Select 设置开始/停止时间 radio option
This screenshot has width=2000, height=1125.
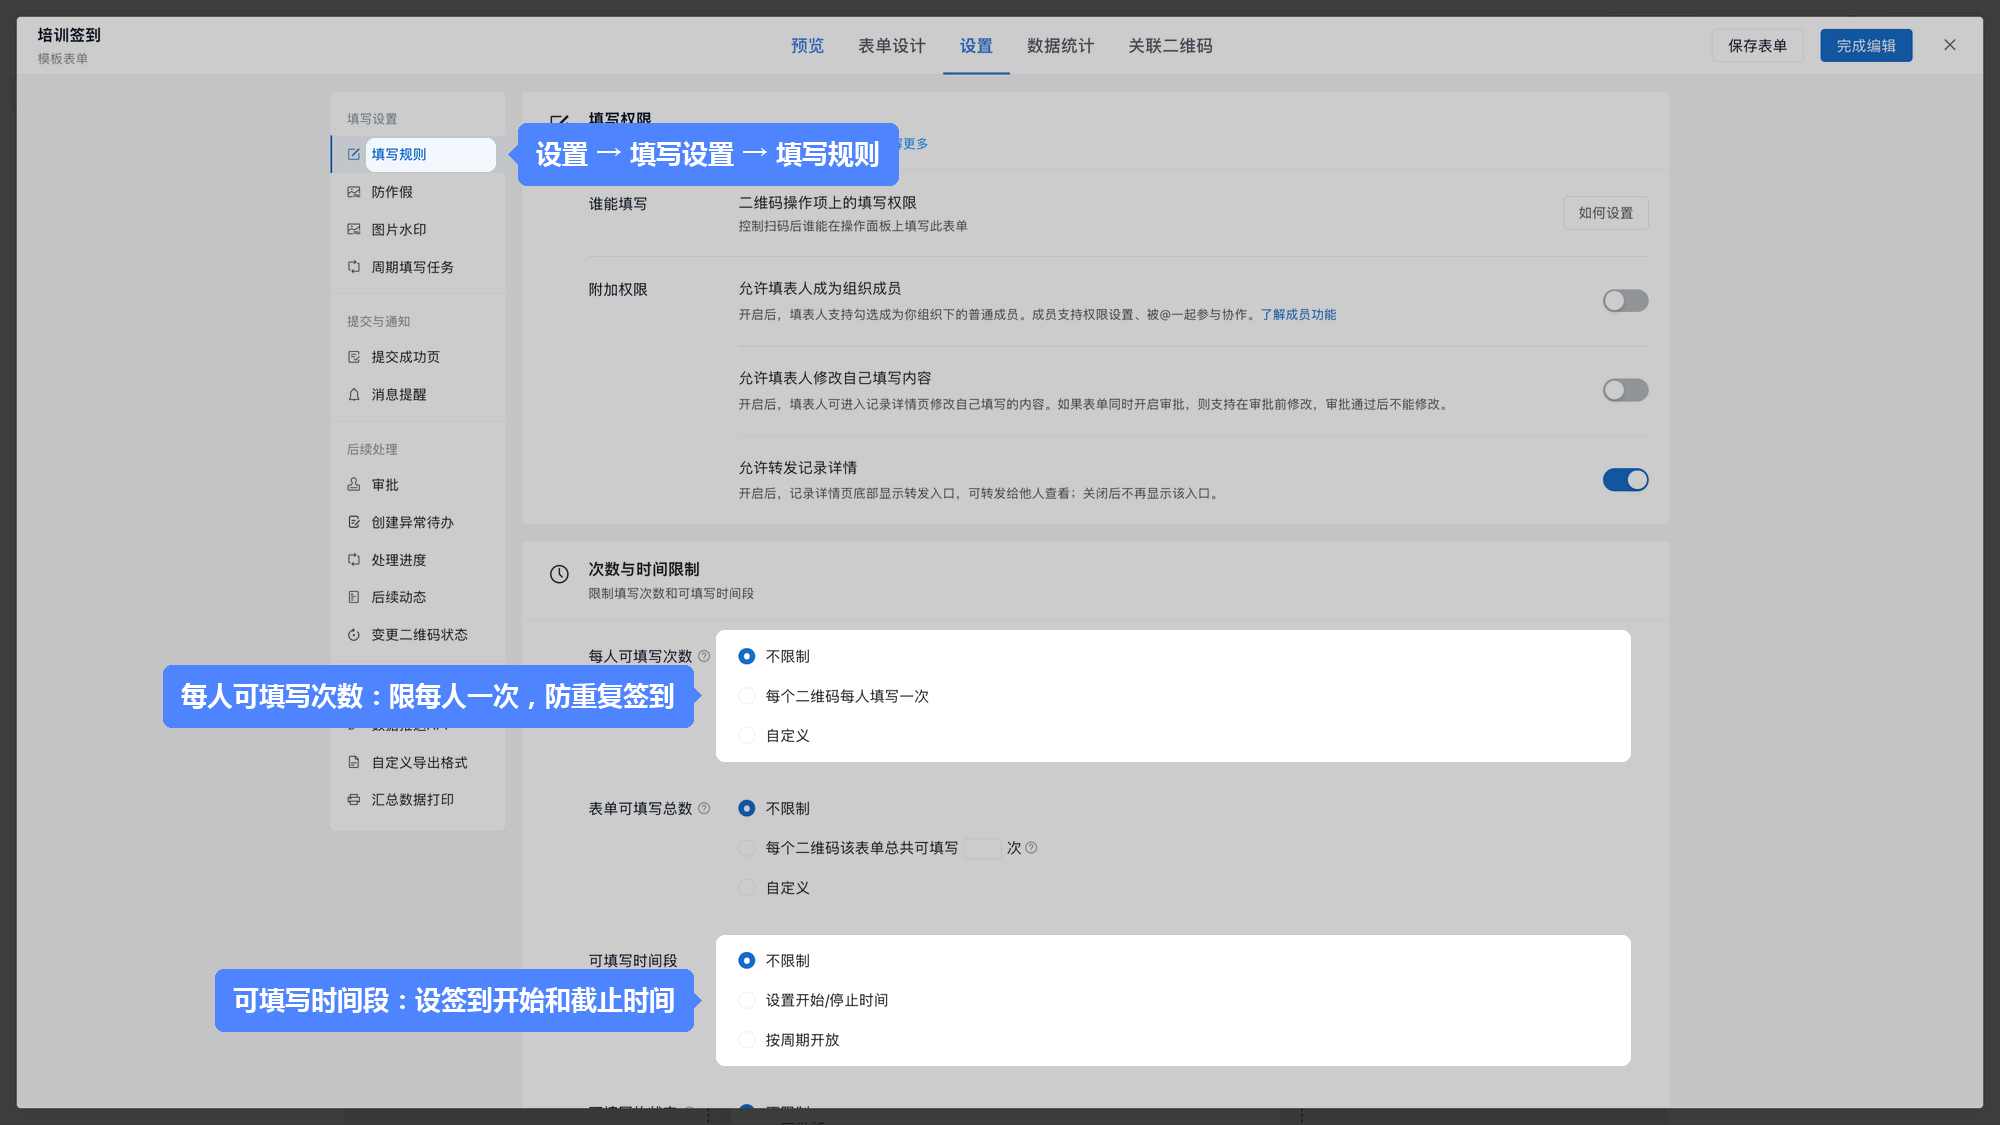click(746, 1000)
